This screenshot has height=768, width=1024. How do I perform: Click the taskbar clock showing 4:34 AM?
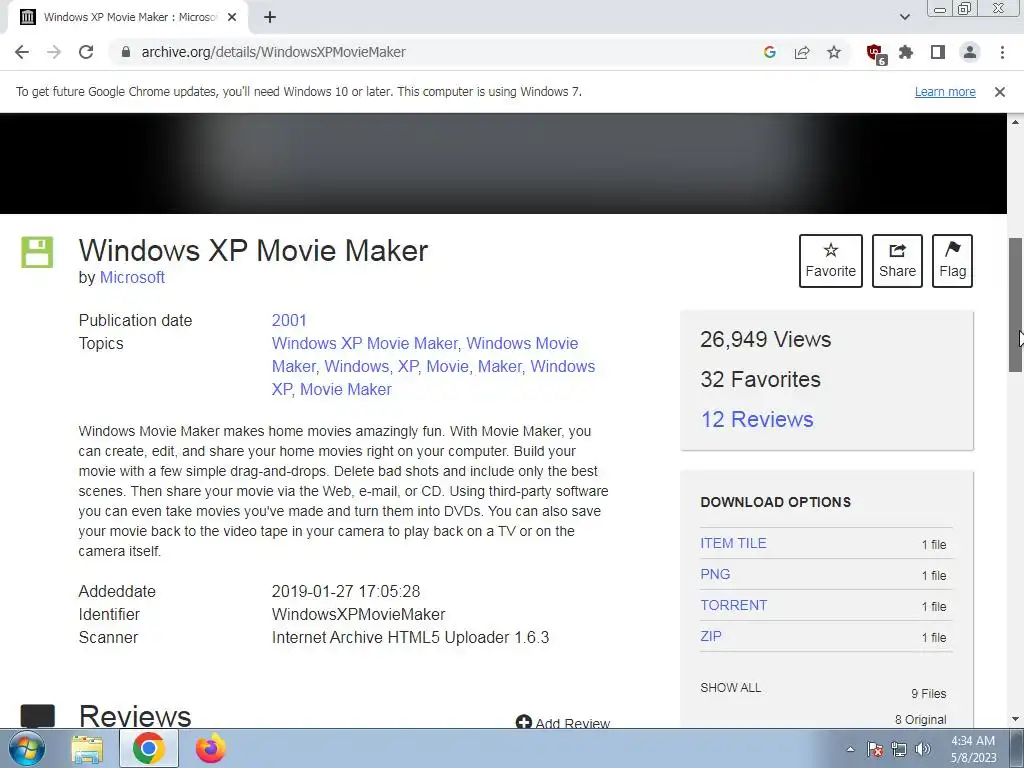point(973,749)
